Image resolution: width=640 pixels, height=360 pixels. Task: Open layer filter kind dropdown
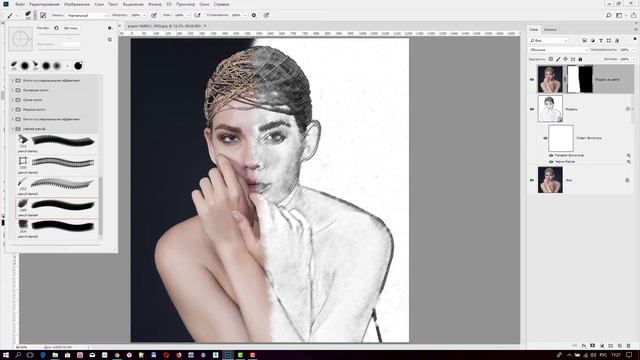click(x=548, y=40)
